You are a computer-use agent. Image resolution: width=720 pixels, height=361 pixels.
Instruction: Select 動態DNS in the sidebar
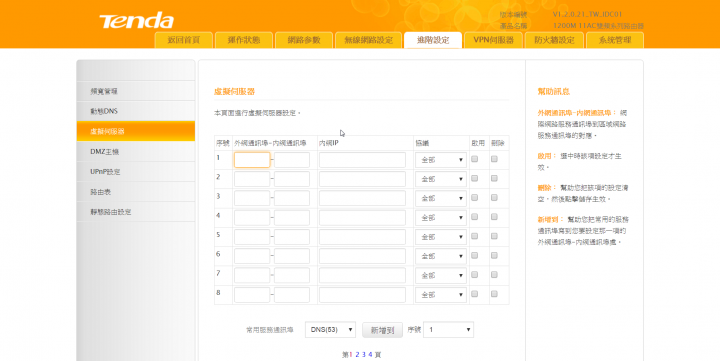(136, 111)
